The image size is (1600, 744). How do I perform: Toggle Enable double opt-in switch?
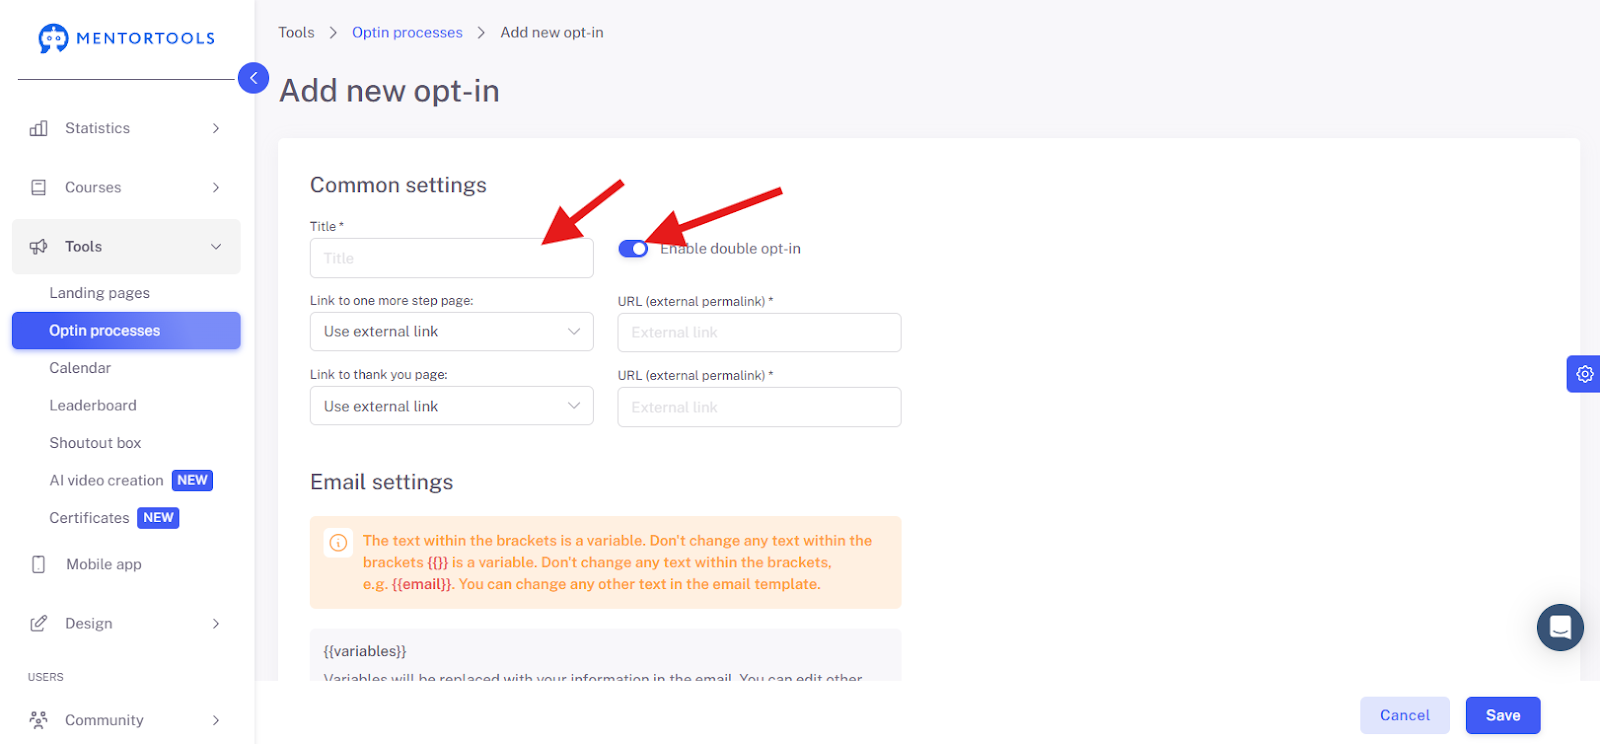click(x=633, y=249)
